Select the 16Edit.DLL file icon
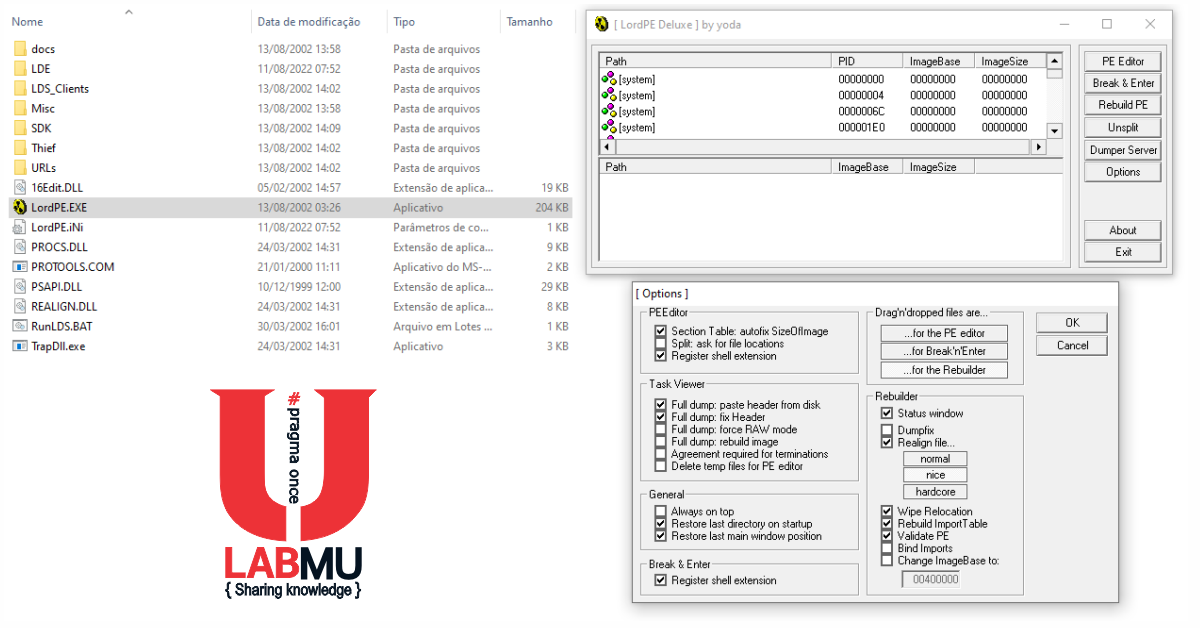Image resolution: width=1200 pixels, height=628 pixels. [x=20, y=187]
